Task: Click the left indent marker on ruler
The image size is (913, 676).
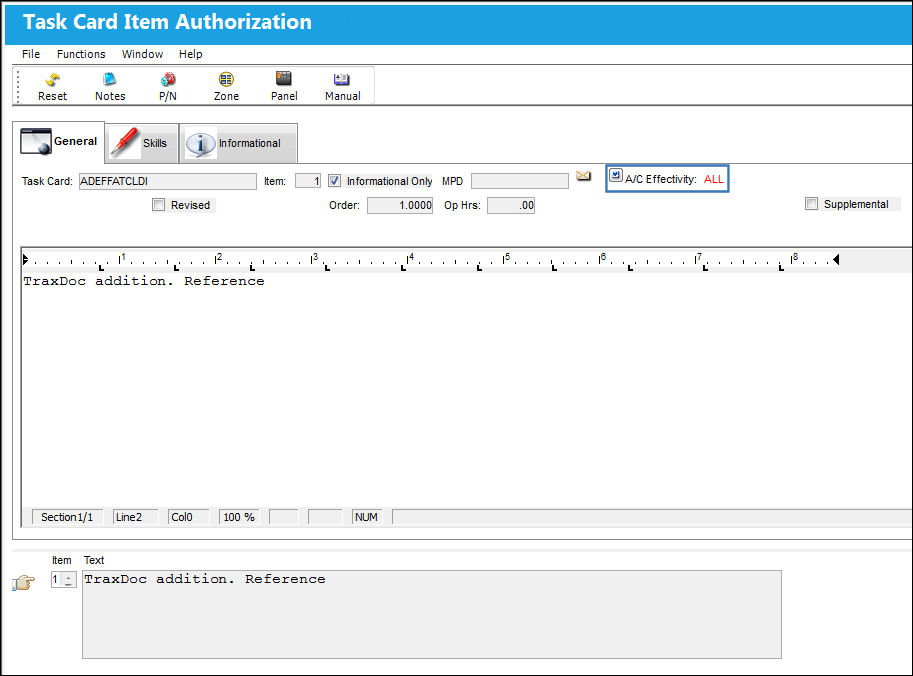Action: coord(25,259)
